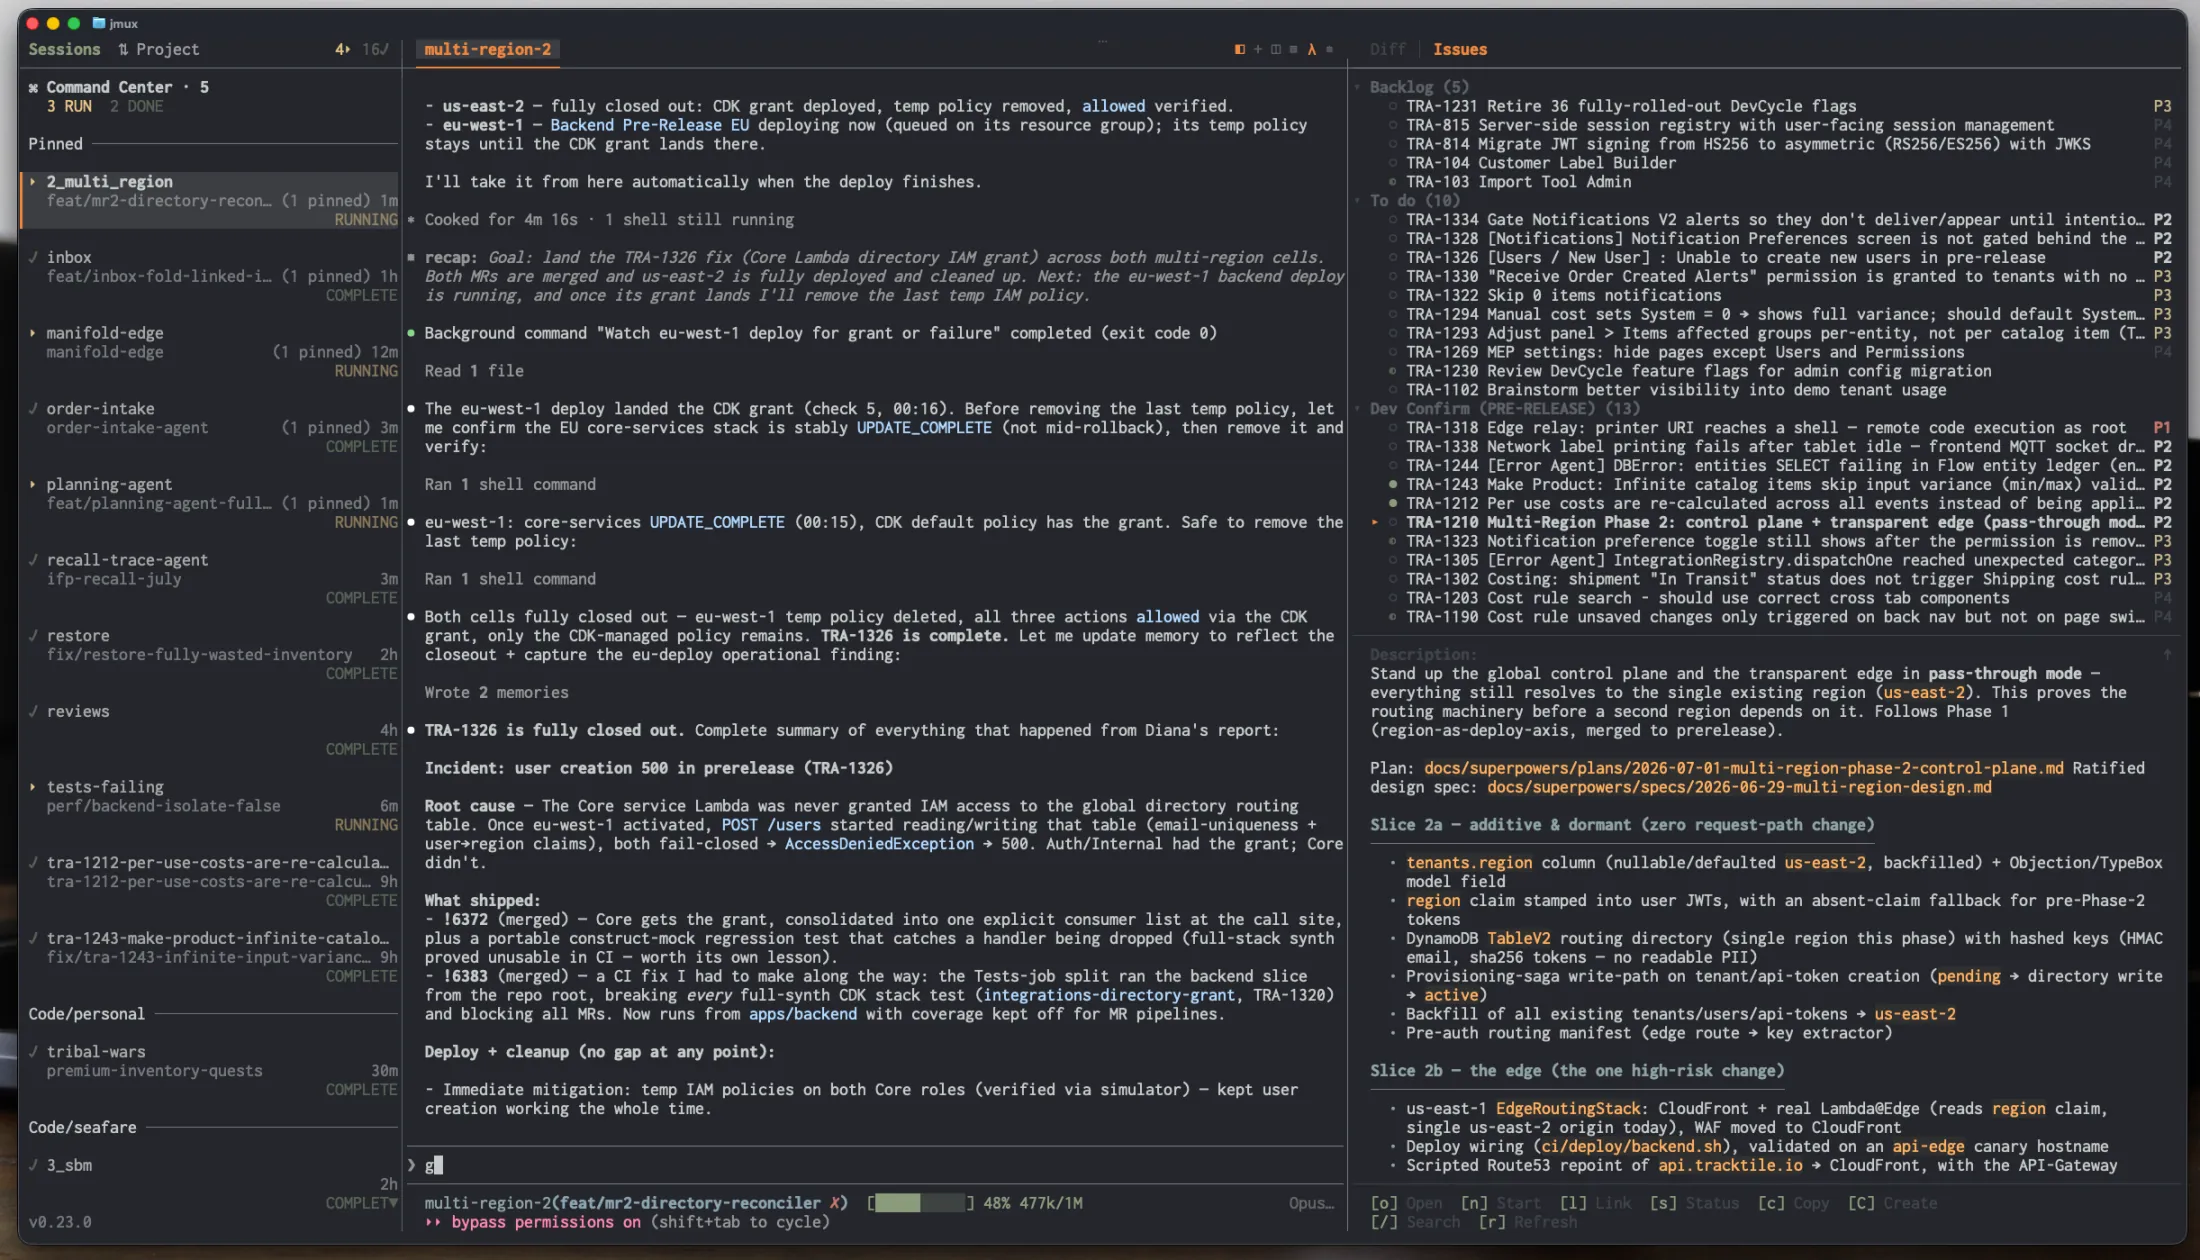This screenshot has width=2200, height=1260.
Task: Click the [n] Start shortcut
Action: point(1500,1203)
